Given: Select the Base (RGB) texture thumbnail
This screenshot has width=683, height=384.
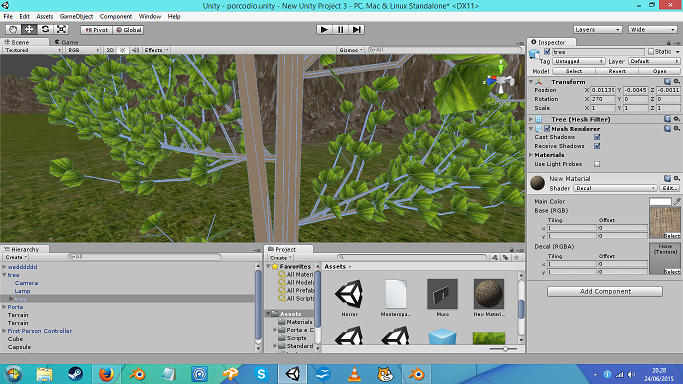Looking at the screenshot, I should (665, 222).
